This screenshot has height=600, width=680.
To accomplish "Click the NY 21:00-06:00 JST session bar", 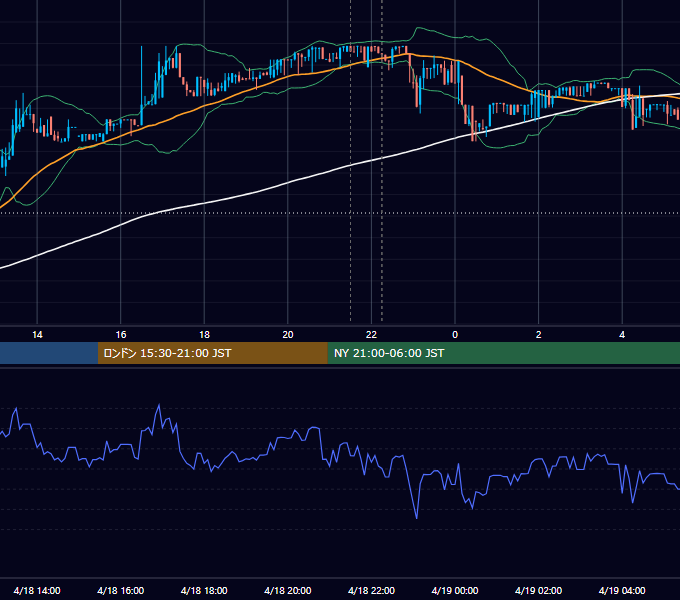I will [x=503, y=353].
